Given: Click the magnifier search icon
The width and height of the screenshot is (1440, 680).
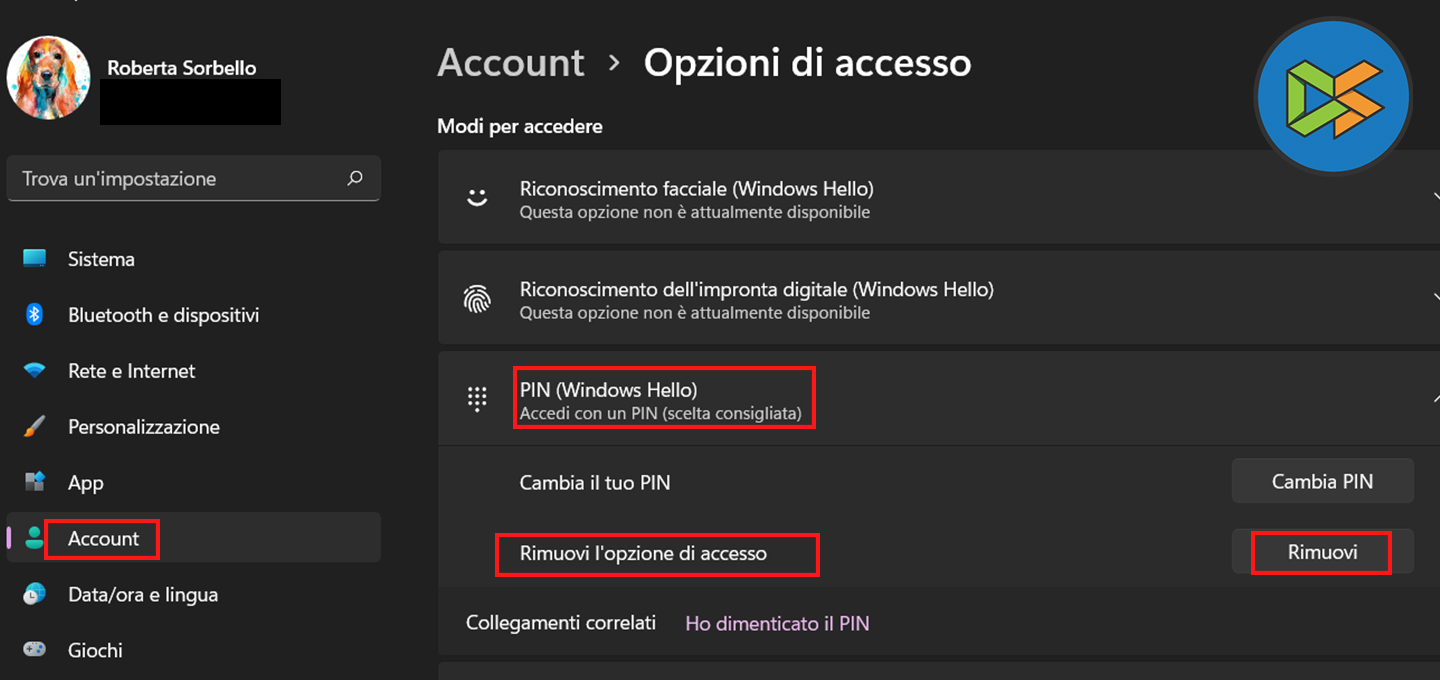Looking at the screenshot, I should [354, 179].
